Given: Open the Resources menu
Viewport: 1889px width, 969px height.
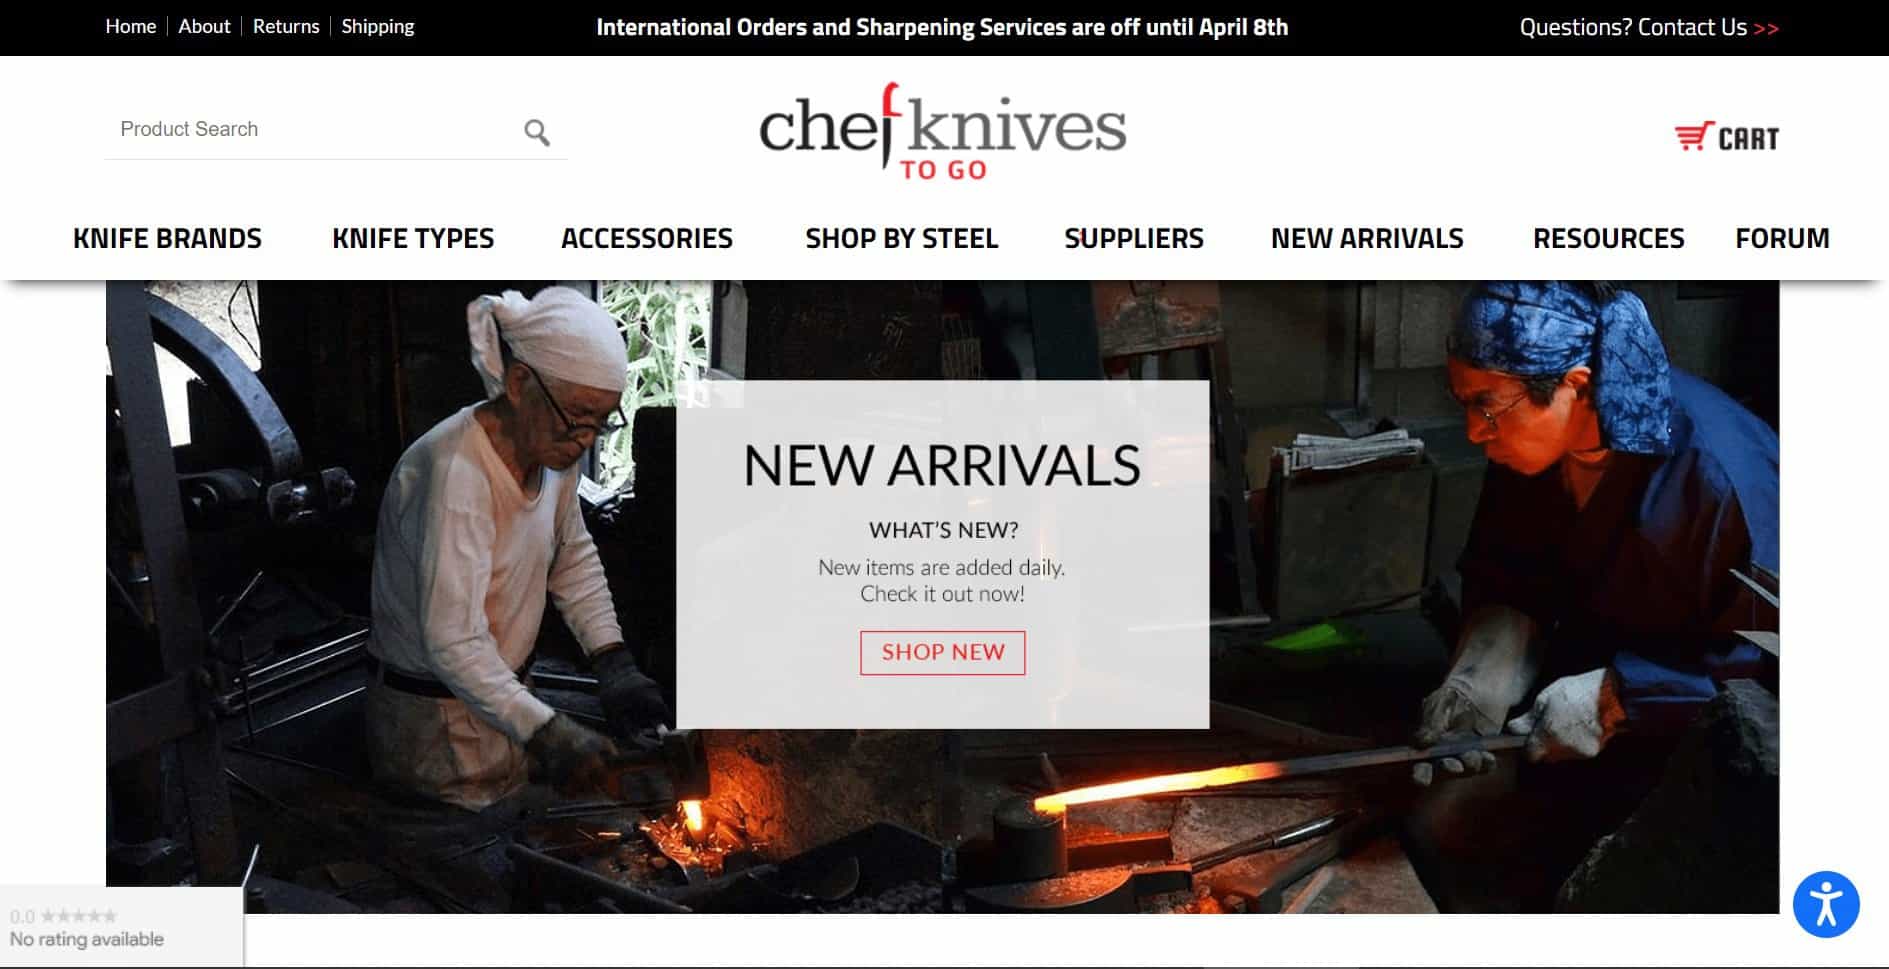Looking at the screenshot, I should click(1608, 238).
